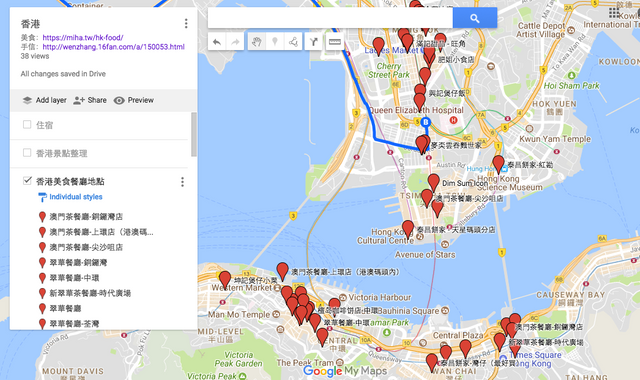The width and height of the screenshot is (640, 380).
Task: Click the red pin for 澳門茶餐廳-尖沙咀店 on the map
Action: [427, 198]
